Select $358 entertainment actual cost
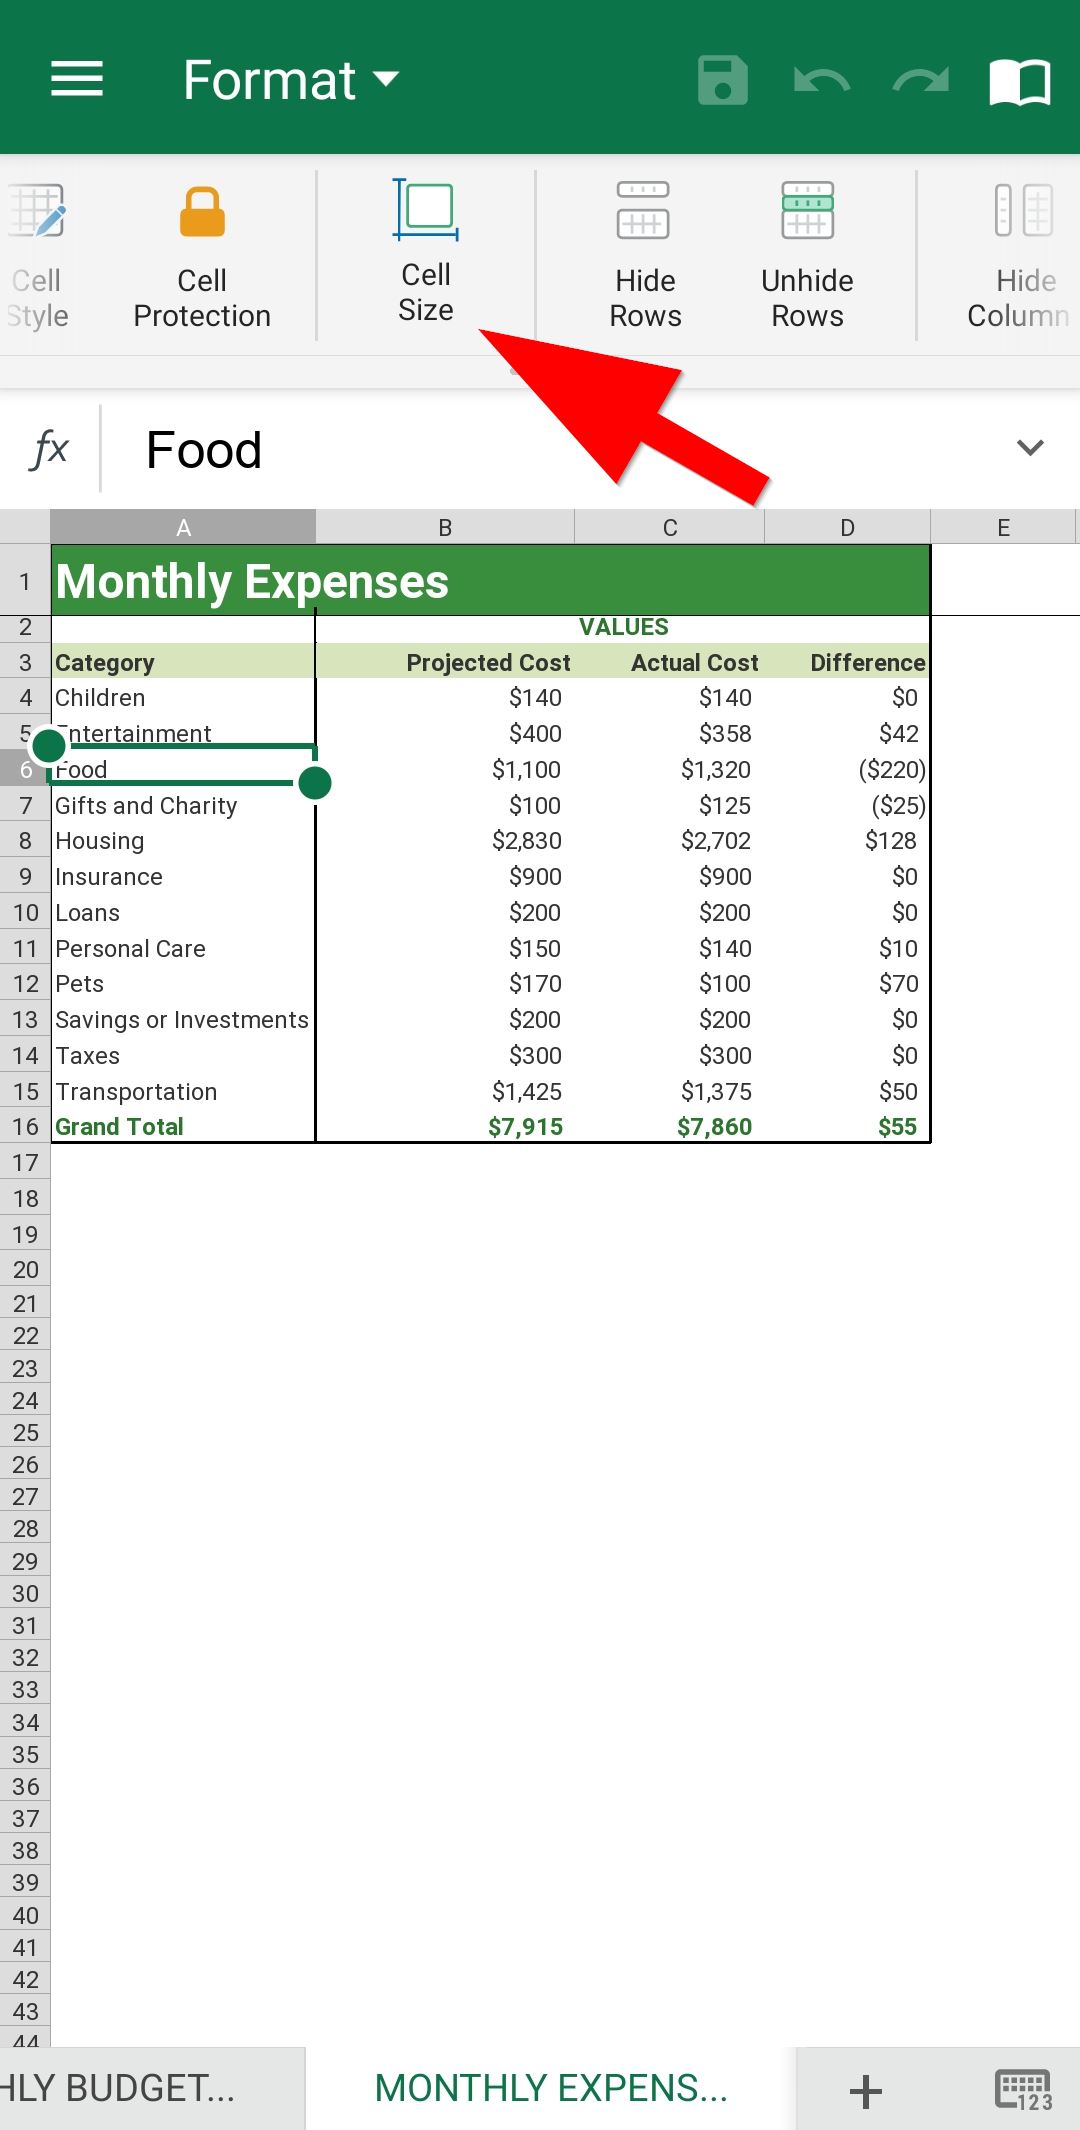 tap(670, 734)
